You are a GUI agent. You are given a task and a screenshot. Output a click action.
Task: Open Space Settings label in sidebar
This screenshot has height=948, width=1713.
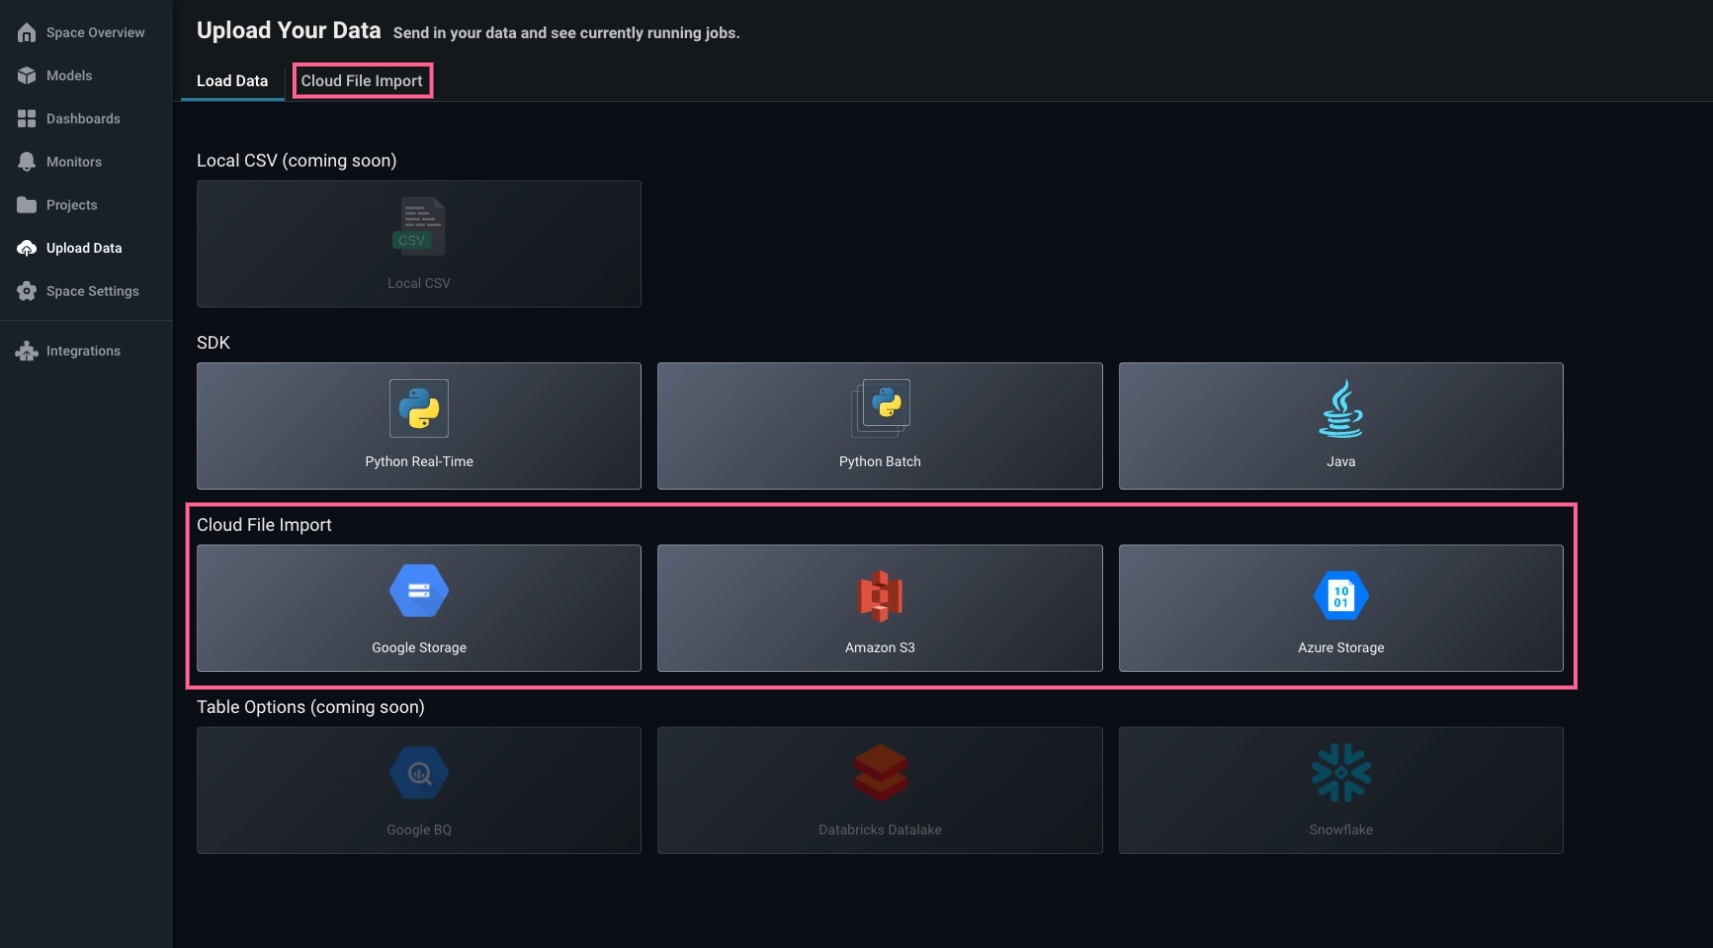(92, 291)
